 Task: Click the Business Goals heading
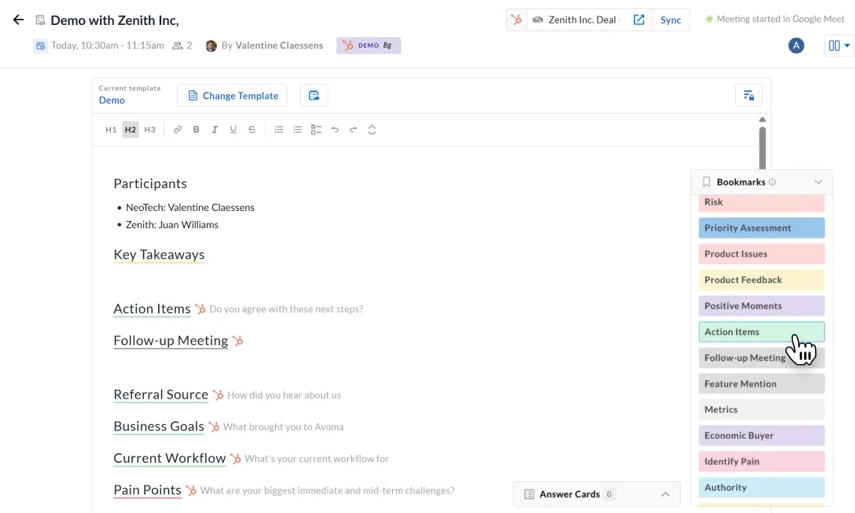[159, 426]
